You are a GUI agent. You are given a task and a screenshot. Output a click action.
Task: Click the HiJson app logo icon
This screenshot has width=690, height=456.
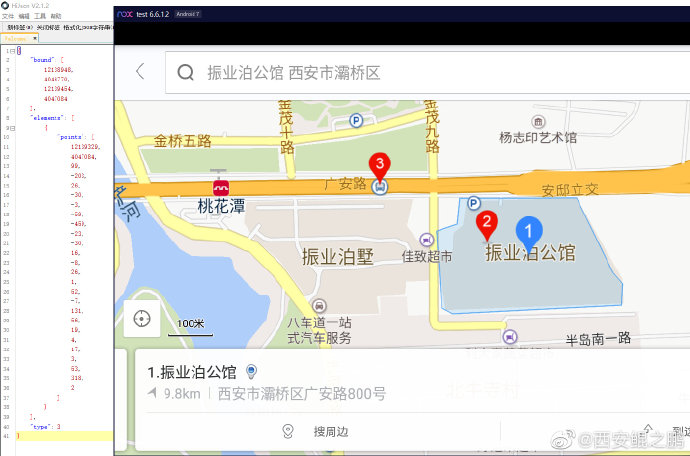[5, 5]
